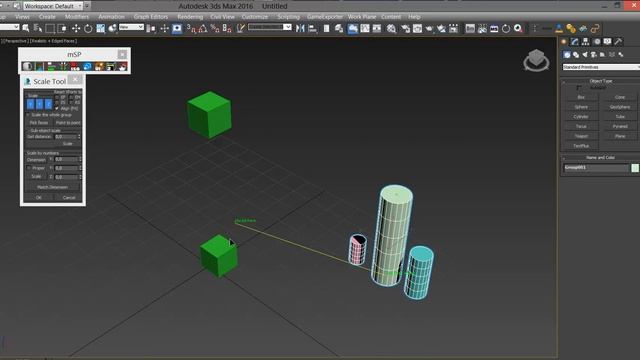
Task: Click the Box primitive button
Action: tap(581, 97)
